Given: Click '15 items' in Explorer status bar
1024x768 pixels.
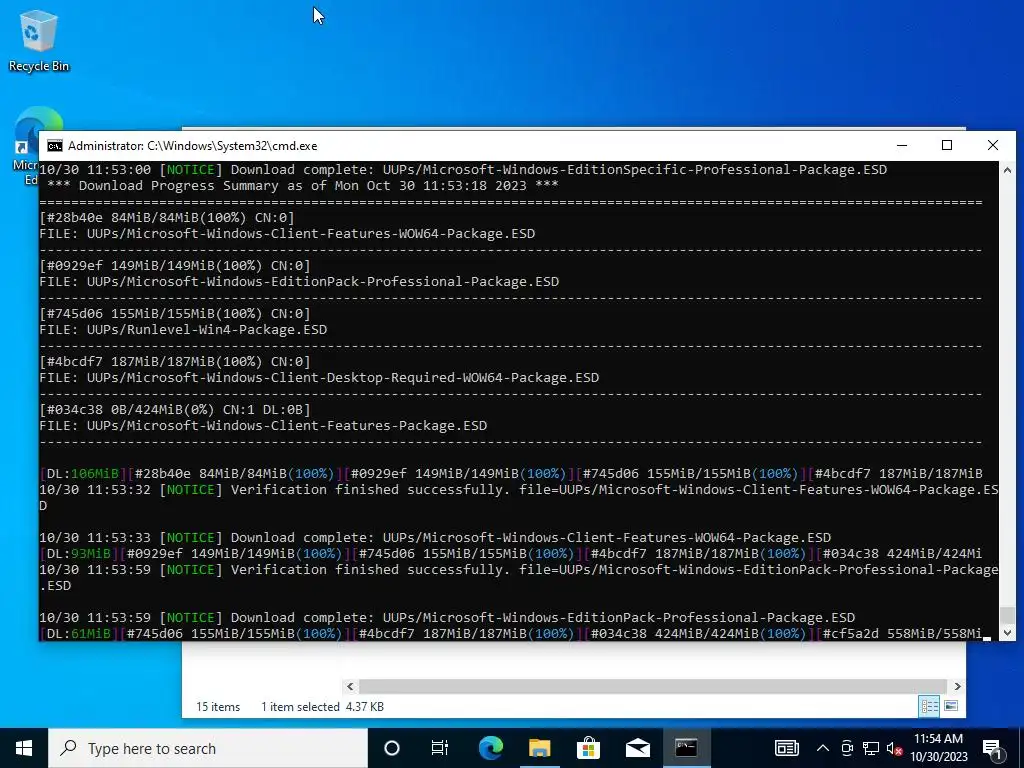Looking at the screenshot, I should click(218, 707).
